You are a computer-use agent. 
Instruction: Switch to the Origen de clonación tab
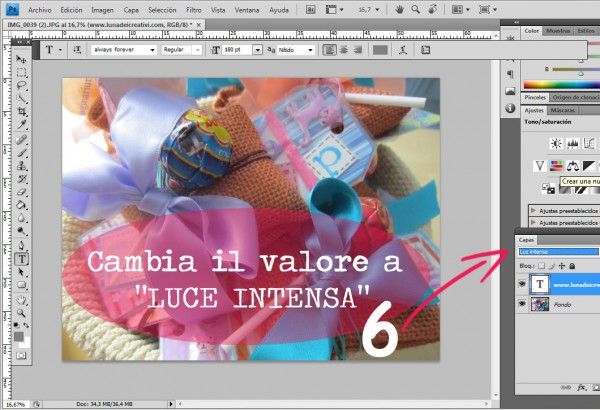coord(575,98)
